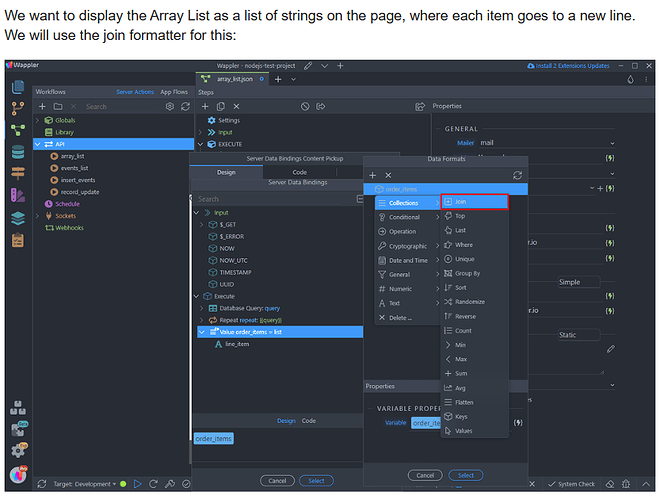Add a new step in the Steps toolbar
Viewport: 660px width, 500px height.
tap(205, 106)
